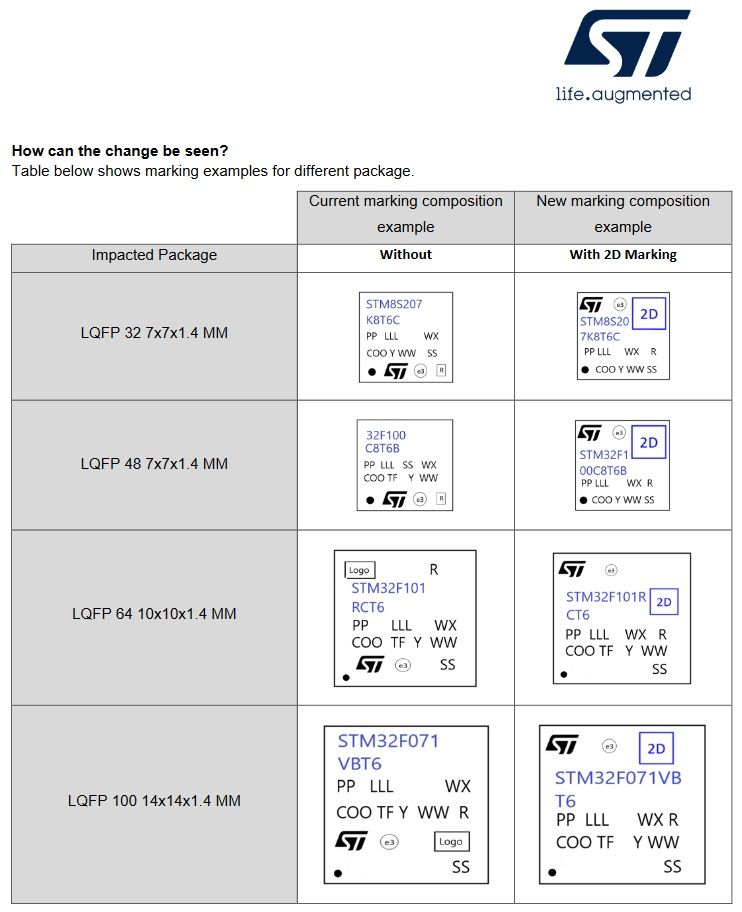Click the ST logo in LQFP 32 current marking
742x912 pixels.
click(397, 371)
